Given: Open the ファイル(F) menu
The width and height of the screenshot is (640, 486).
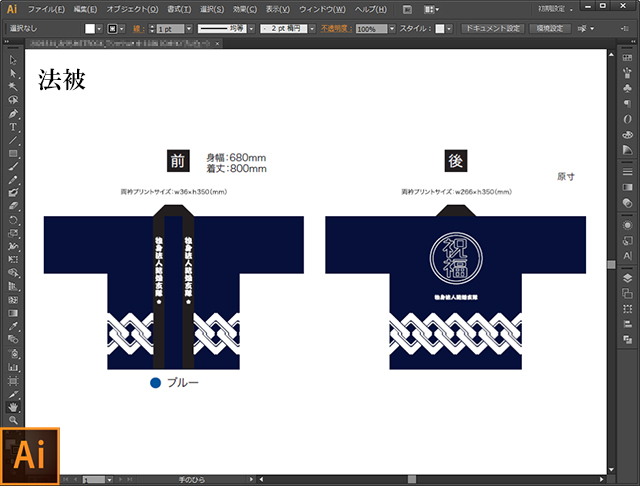Looking at the screenshot, I should [x=47, y=9].
